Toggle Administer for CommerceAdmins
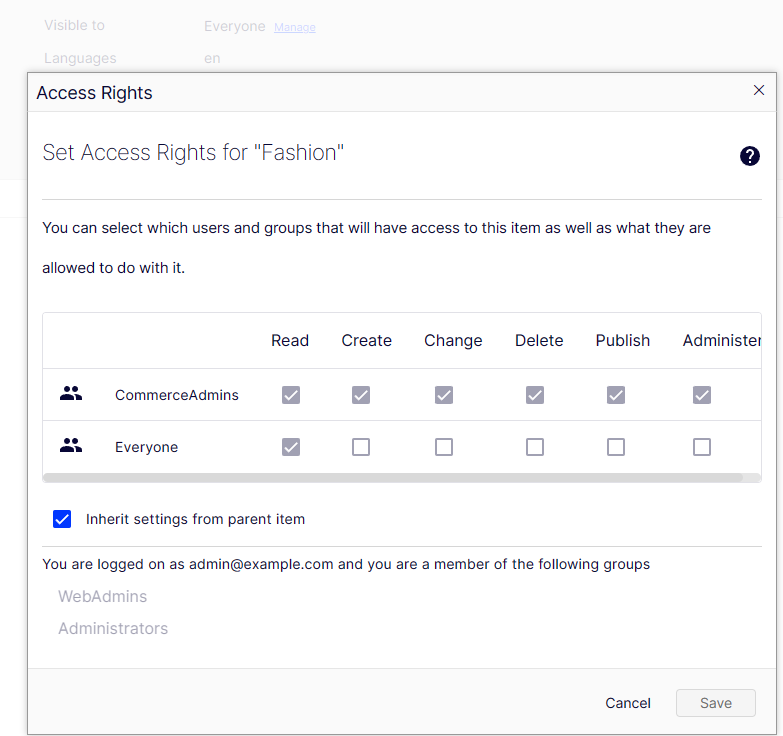The image size is (783, 736). (702, 395)
